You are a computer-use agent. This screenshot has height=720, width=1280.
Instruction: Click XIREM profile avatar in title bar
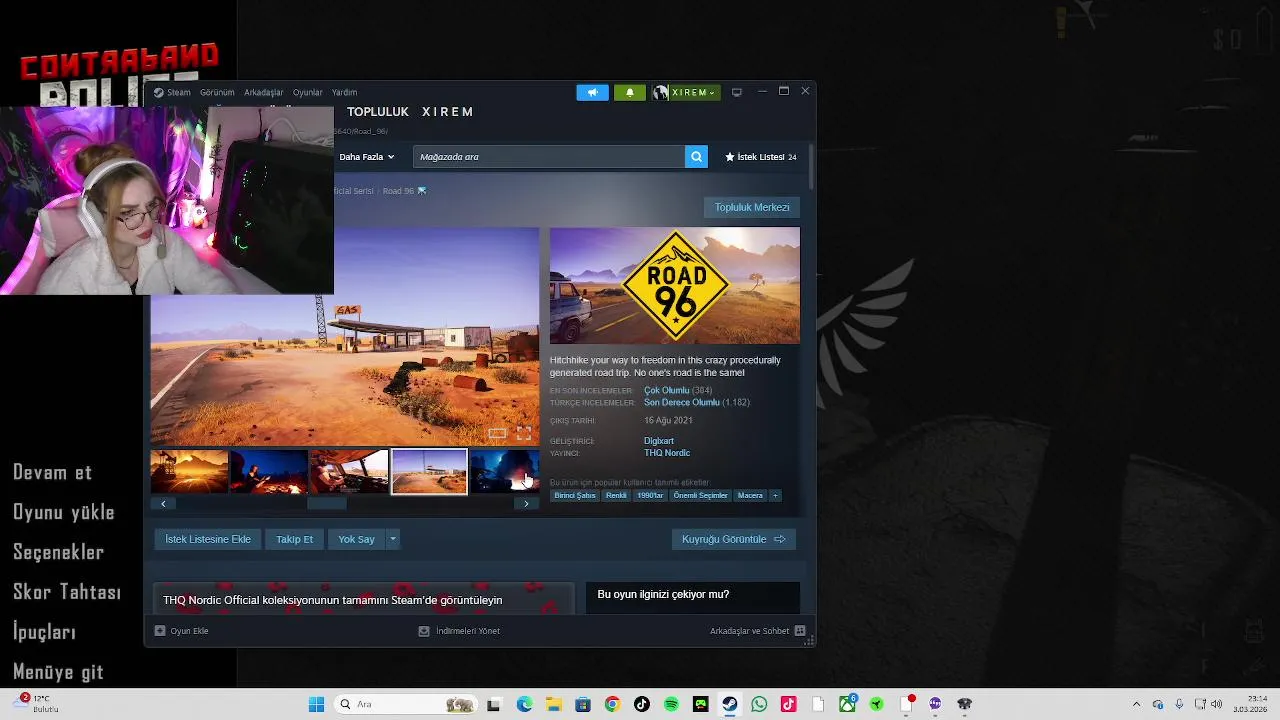pyautogui.click(x=661, y=92)
